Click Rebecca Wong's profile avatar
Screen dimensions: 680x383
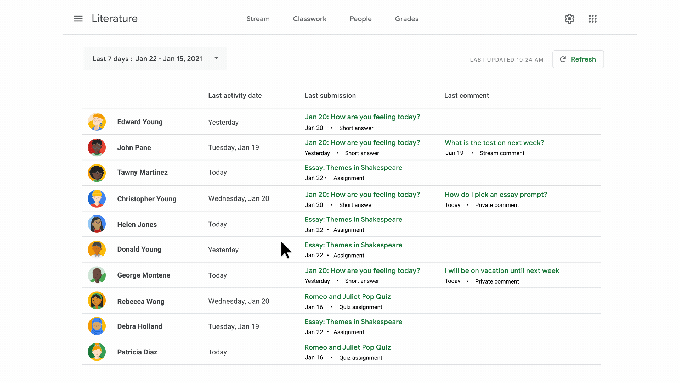[97, 301]
